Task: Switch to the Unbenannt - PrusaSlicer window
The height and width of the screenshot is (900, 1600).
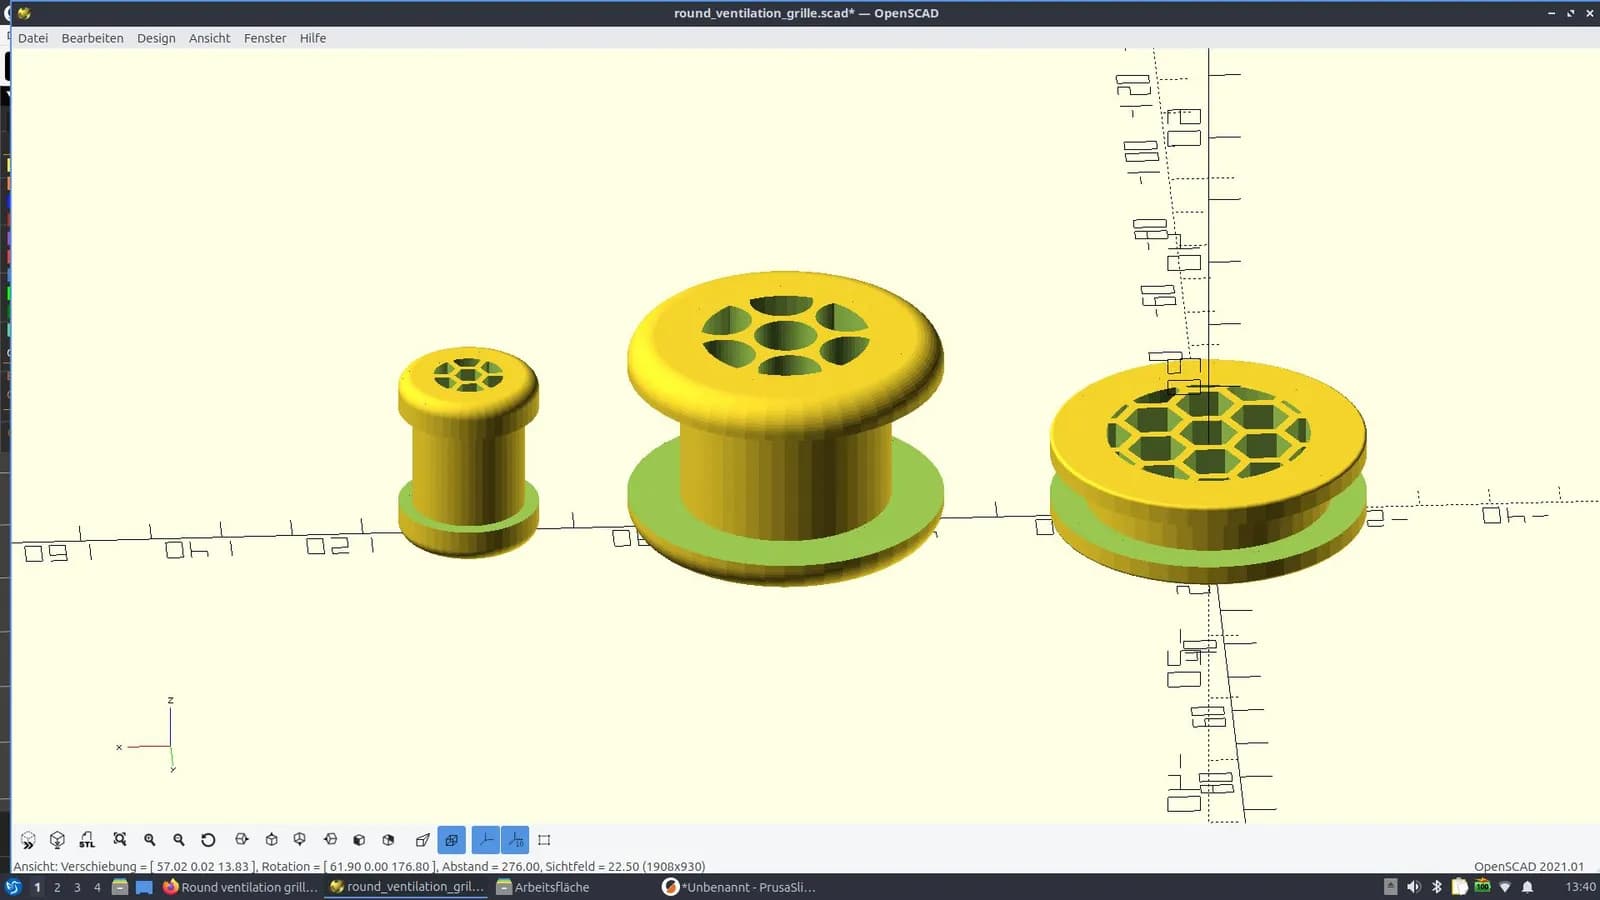Action: tap(740, 887)
